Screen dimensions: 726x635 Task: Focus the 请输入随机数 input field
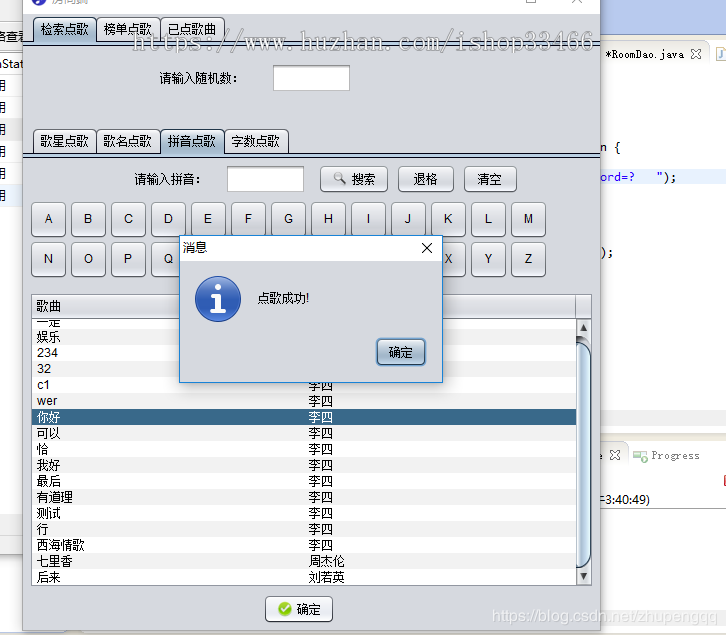(311, 78)
